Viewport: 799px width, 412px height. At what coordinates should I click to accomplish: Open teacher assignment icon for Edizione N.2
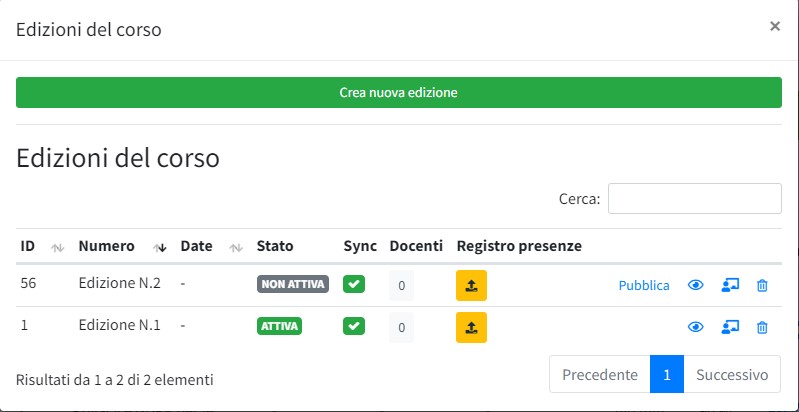(x=729, y=285)
